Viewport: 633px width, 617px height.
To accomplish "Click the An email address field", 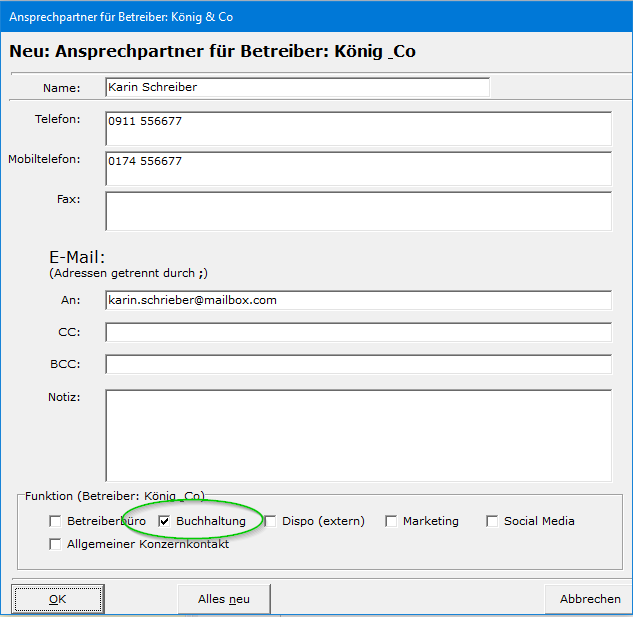I will click(357, 300).
